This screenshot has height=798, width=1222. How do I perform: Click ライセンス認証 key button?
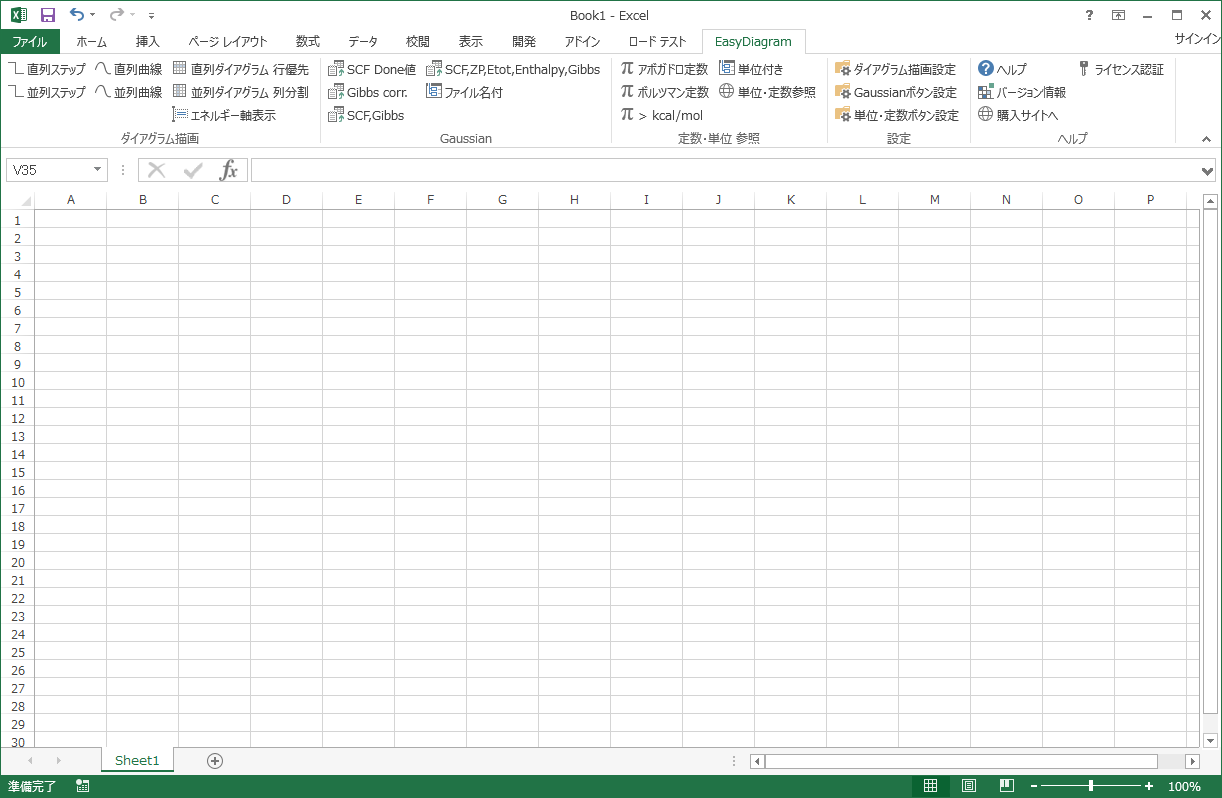(1120, 69)
